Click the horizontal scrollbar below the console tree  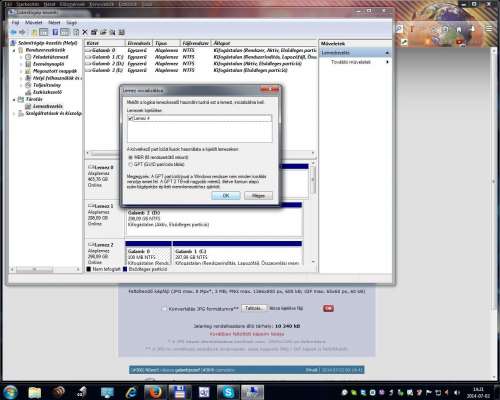45,269
